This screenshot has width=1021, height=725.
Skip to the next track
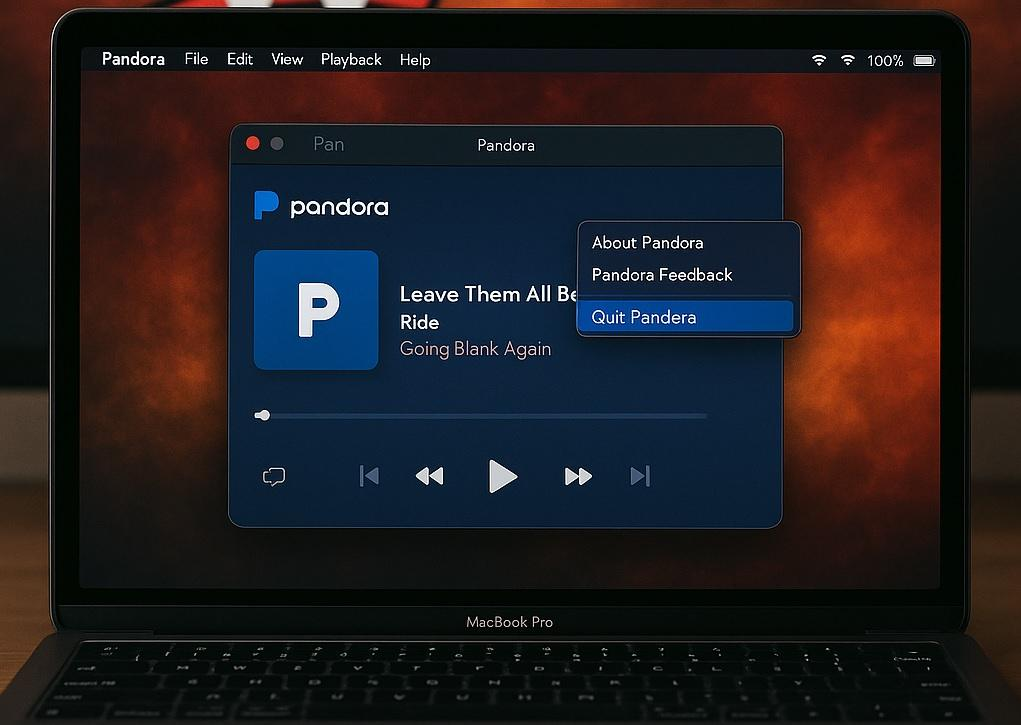click(x=640, y=476)
